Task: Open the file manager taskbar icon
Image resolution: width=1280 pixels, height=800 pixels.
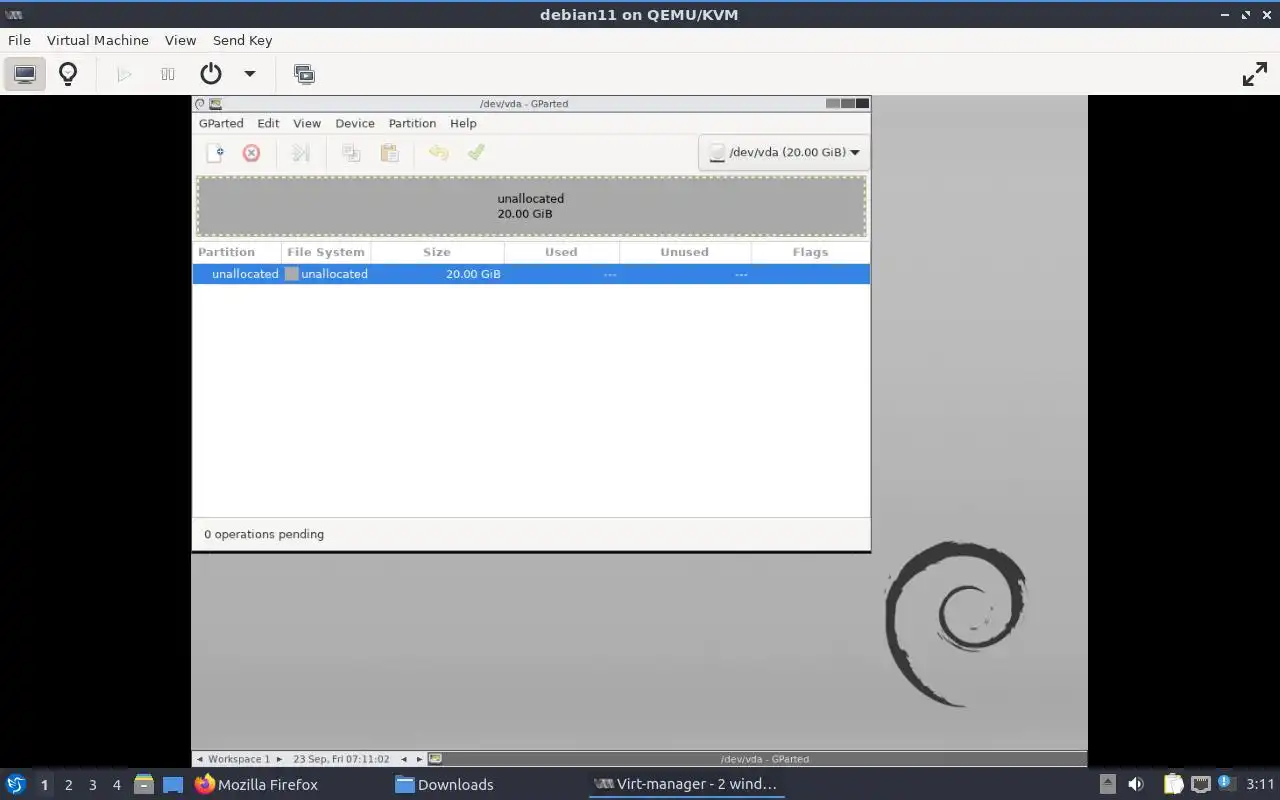Action: click(143, 784)
